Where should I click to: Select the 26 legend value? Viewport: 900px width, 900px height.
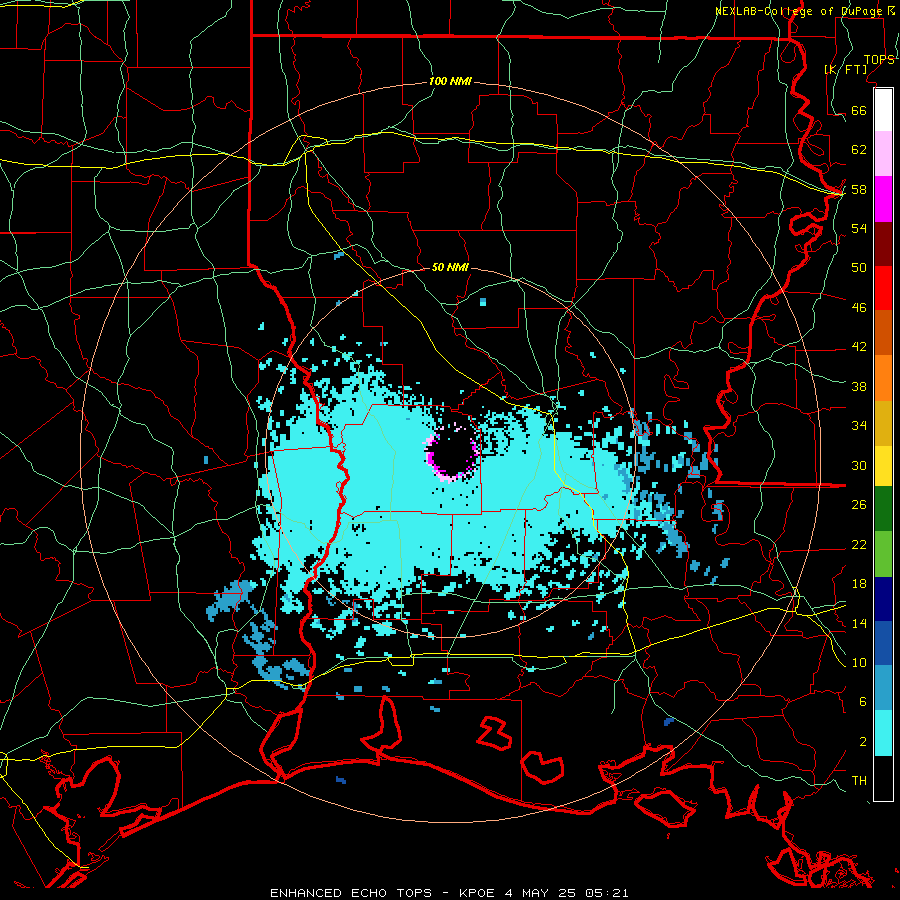tap(859, 505)
